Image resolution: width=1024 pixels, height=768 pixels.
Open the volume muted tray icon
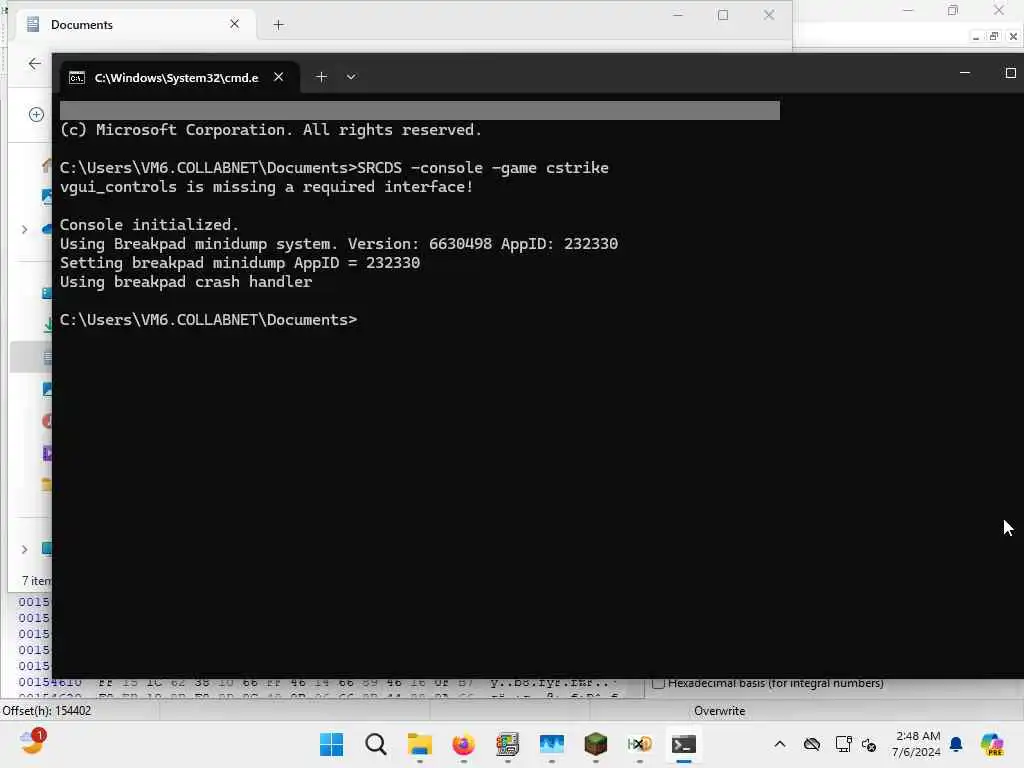869,744
